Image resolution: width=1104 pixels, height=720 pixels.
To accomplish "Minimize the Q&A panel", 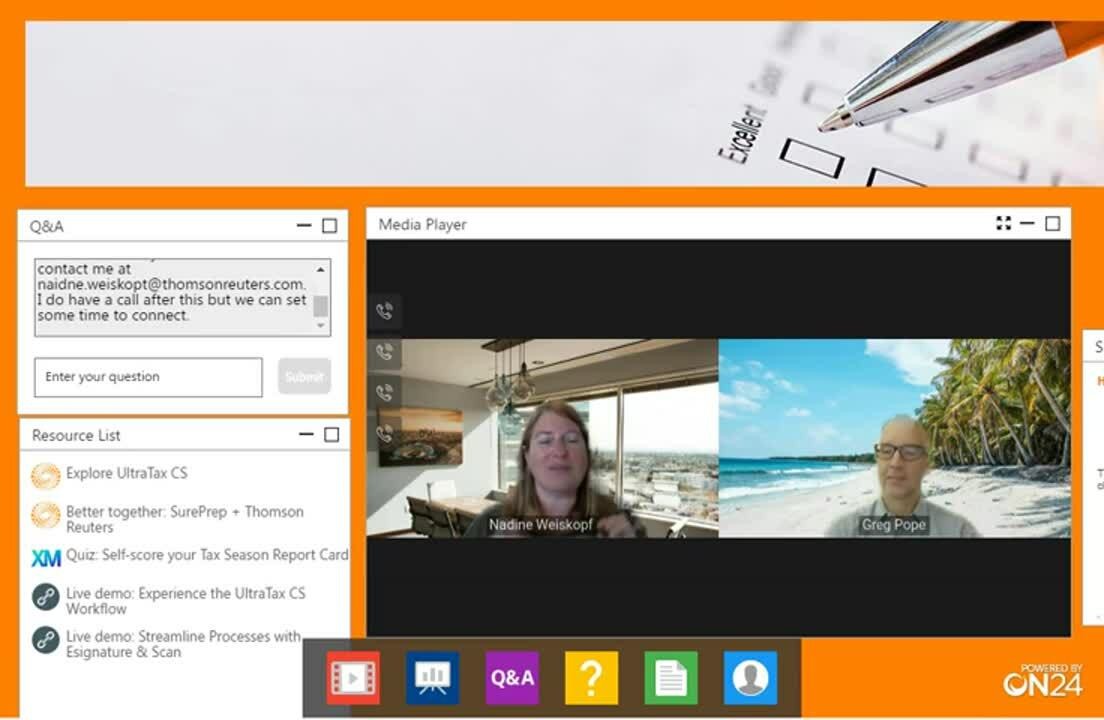I will click(x=304, y=226).
